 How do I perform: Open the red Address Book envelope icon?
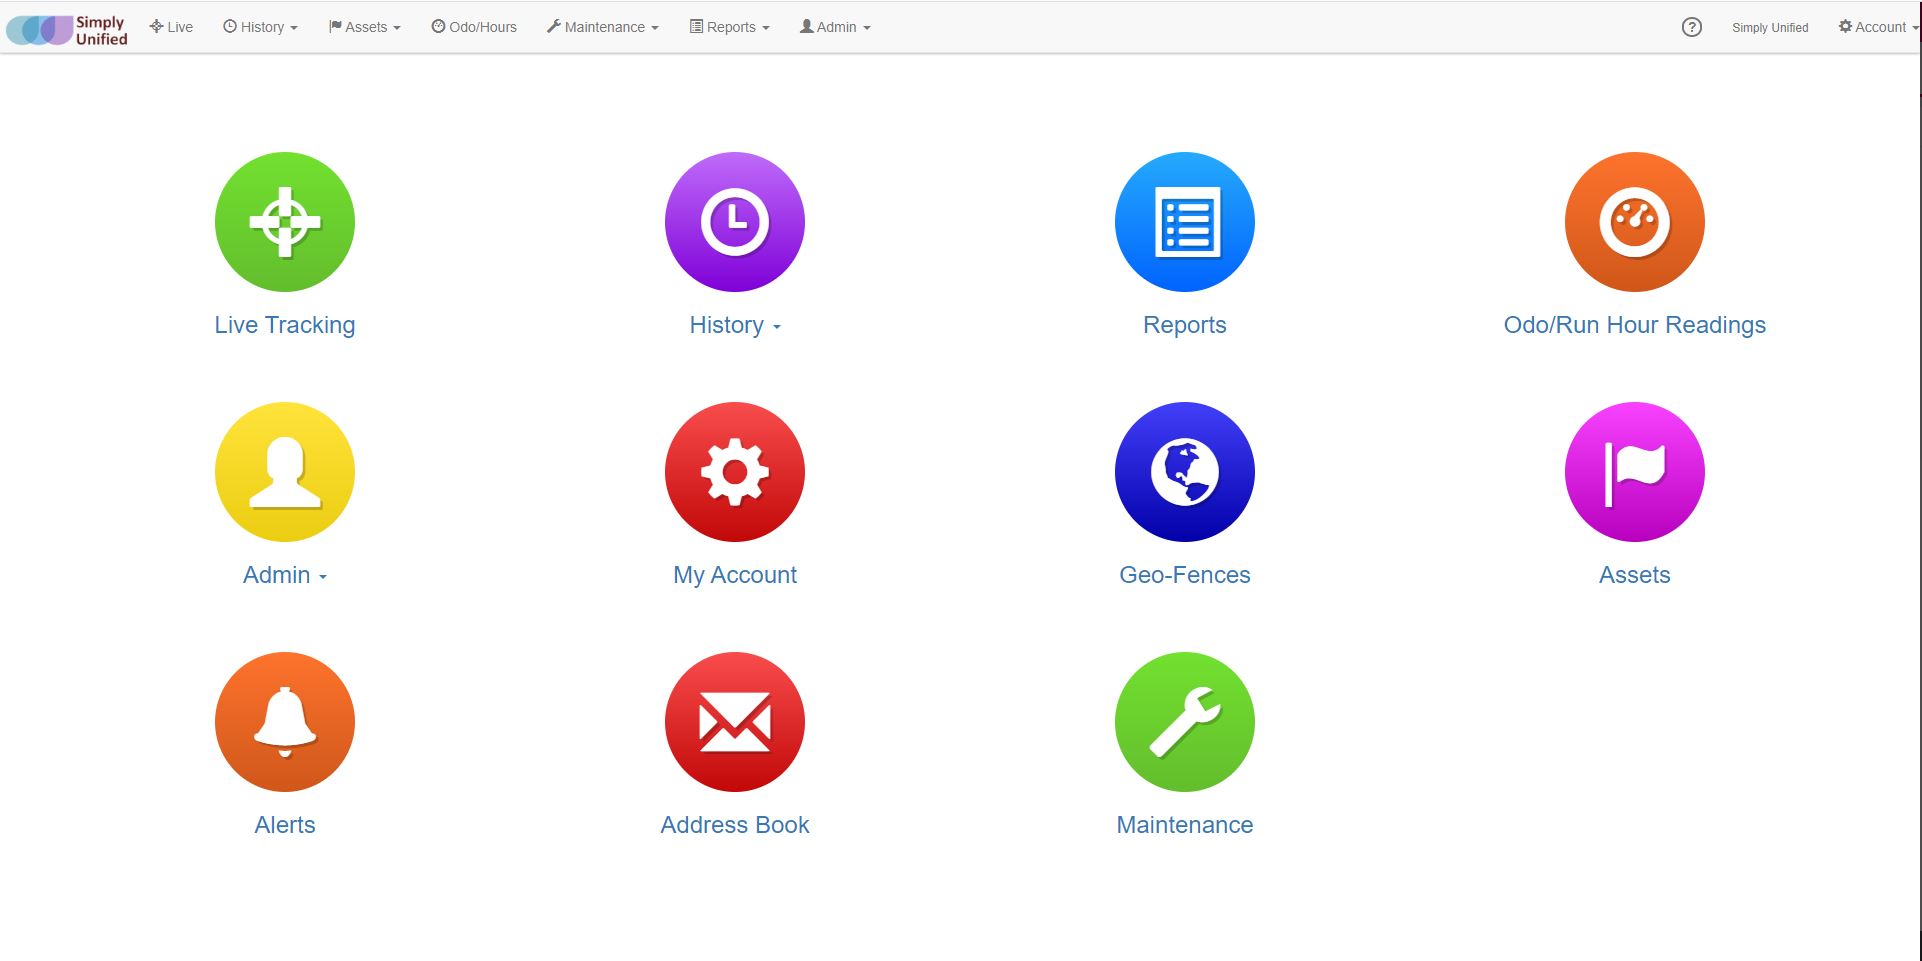pos(735,722)
